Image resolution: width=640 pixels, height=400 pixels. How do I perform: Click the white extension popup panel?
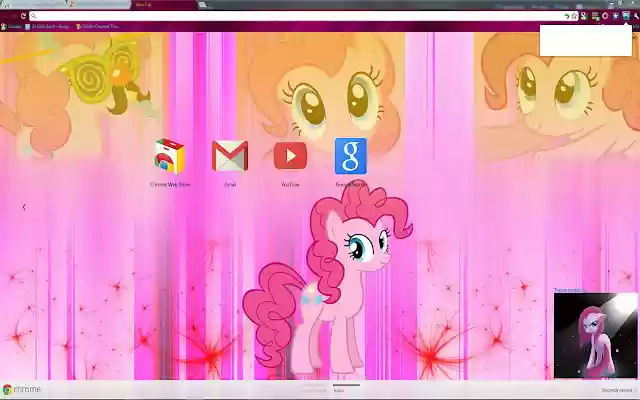click(x=586, y=40)
